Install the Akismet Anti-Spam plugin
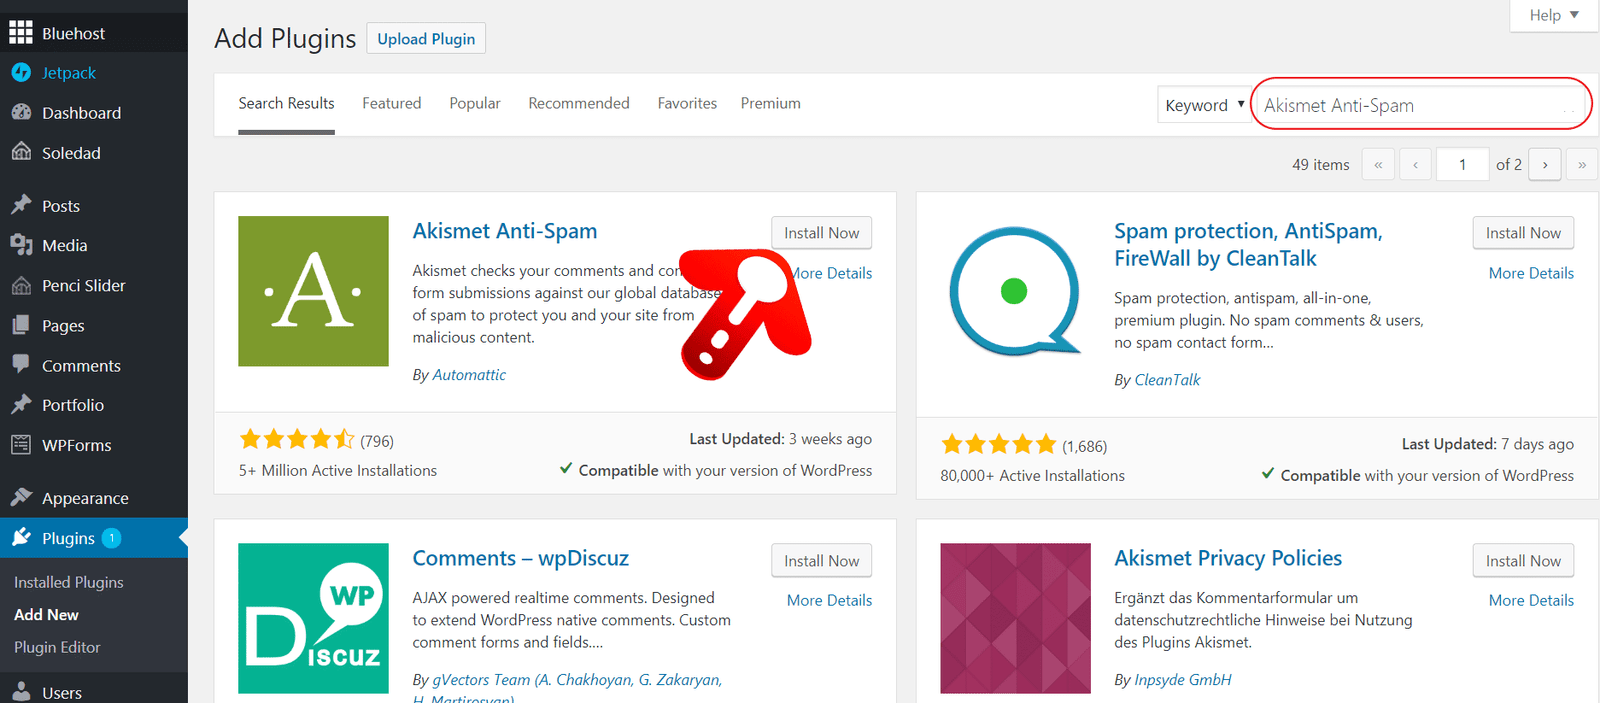Viewport: 1600px width, 703px height. point(822,233)
